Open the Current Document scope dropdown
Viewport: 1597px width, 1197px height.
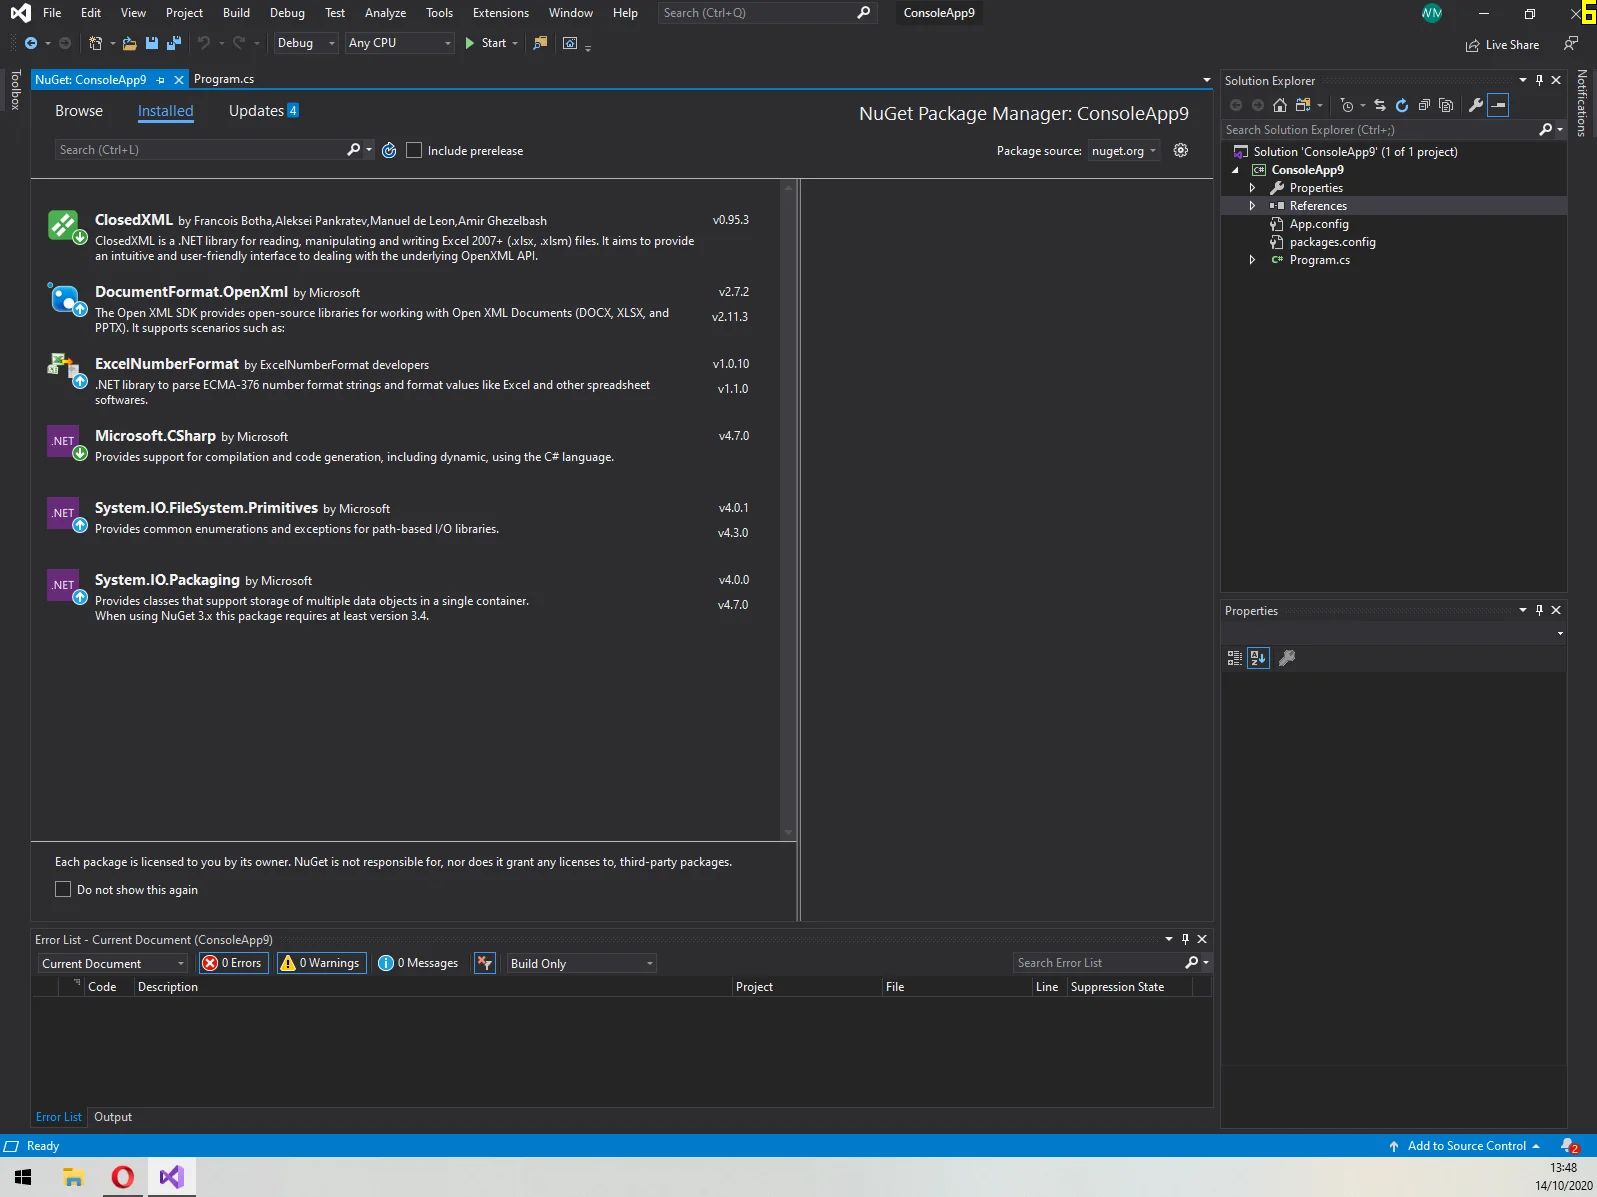pyautogui.click(x=113, y=963)
